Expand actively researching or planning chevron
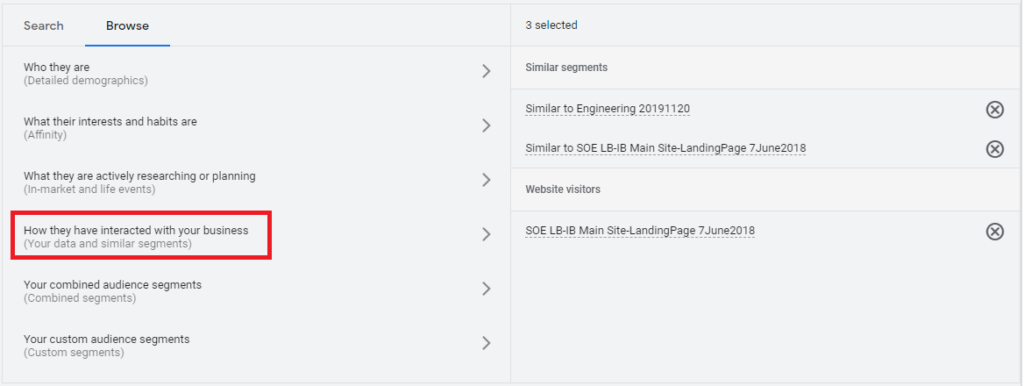 [486, 180]
